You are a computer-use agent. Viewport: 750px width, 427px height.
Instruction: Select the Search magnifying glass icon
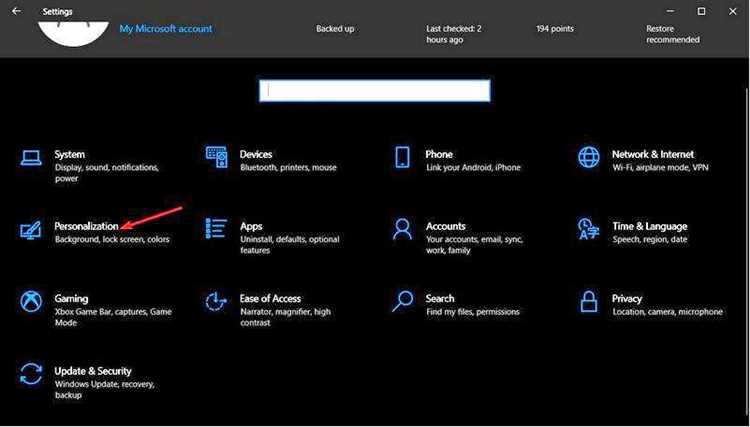[x=402, y=301]
